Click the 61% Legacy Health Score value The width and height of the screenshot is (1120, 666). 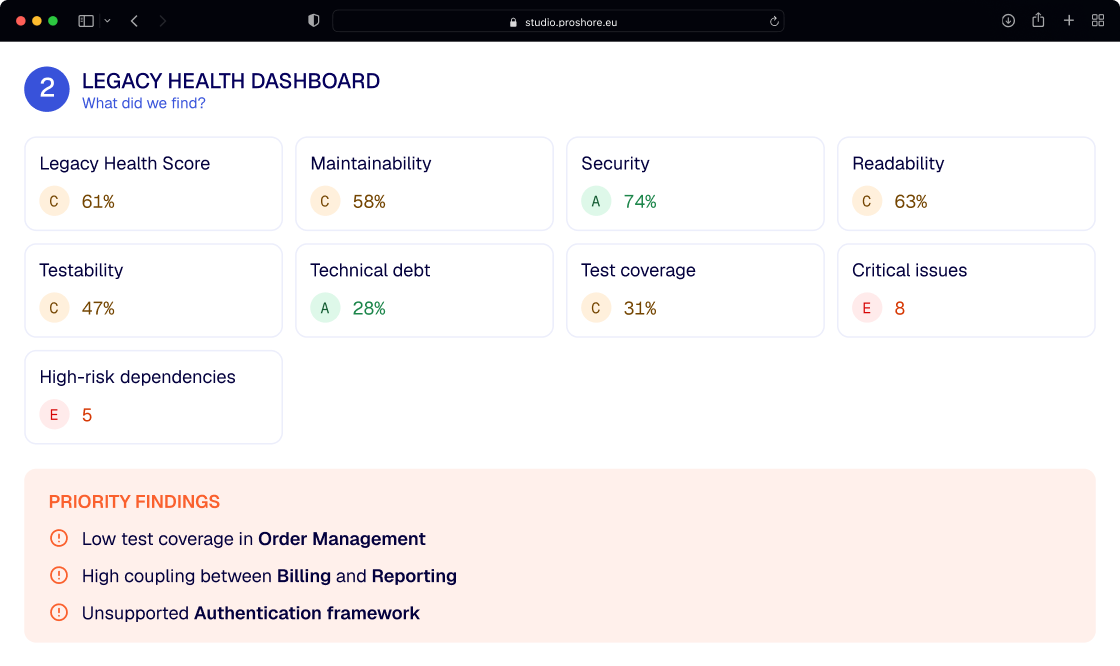(x=98, y=202)
